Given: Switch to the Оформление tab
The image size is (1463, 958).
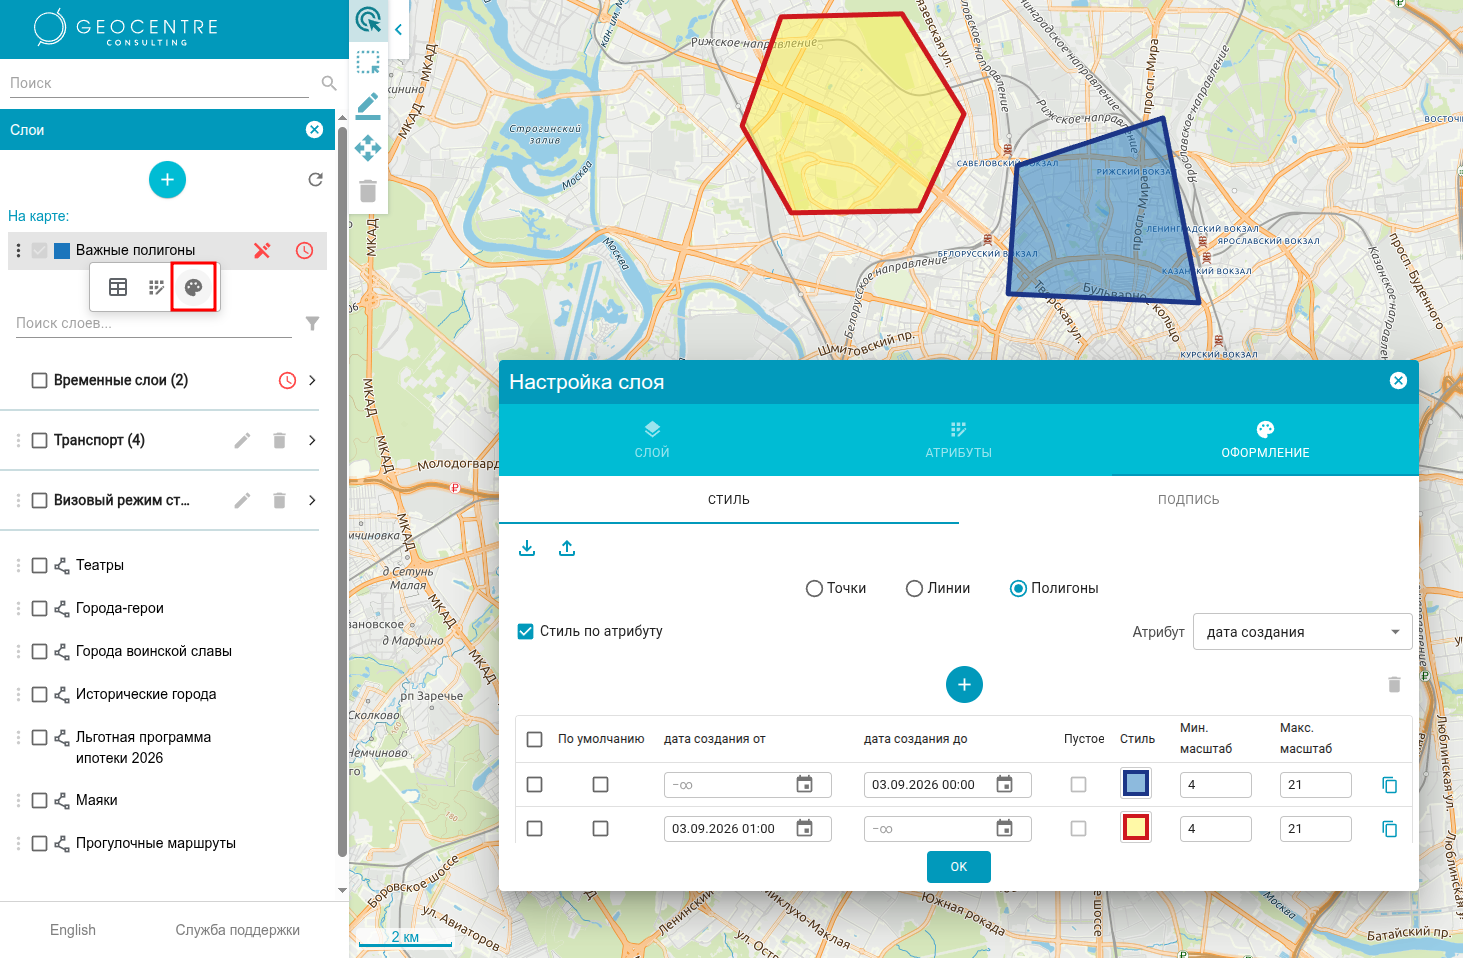Looking at the screenshot, I should click(x=1265, y=440).
